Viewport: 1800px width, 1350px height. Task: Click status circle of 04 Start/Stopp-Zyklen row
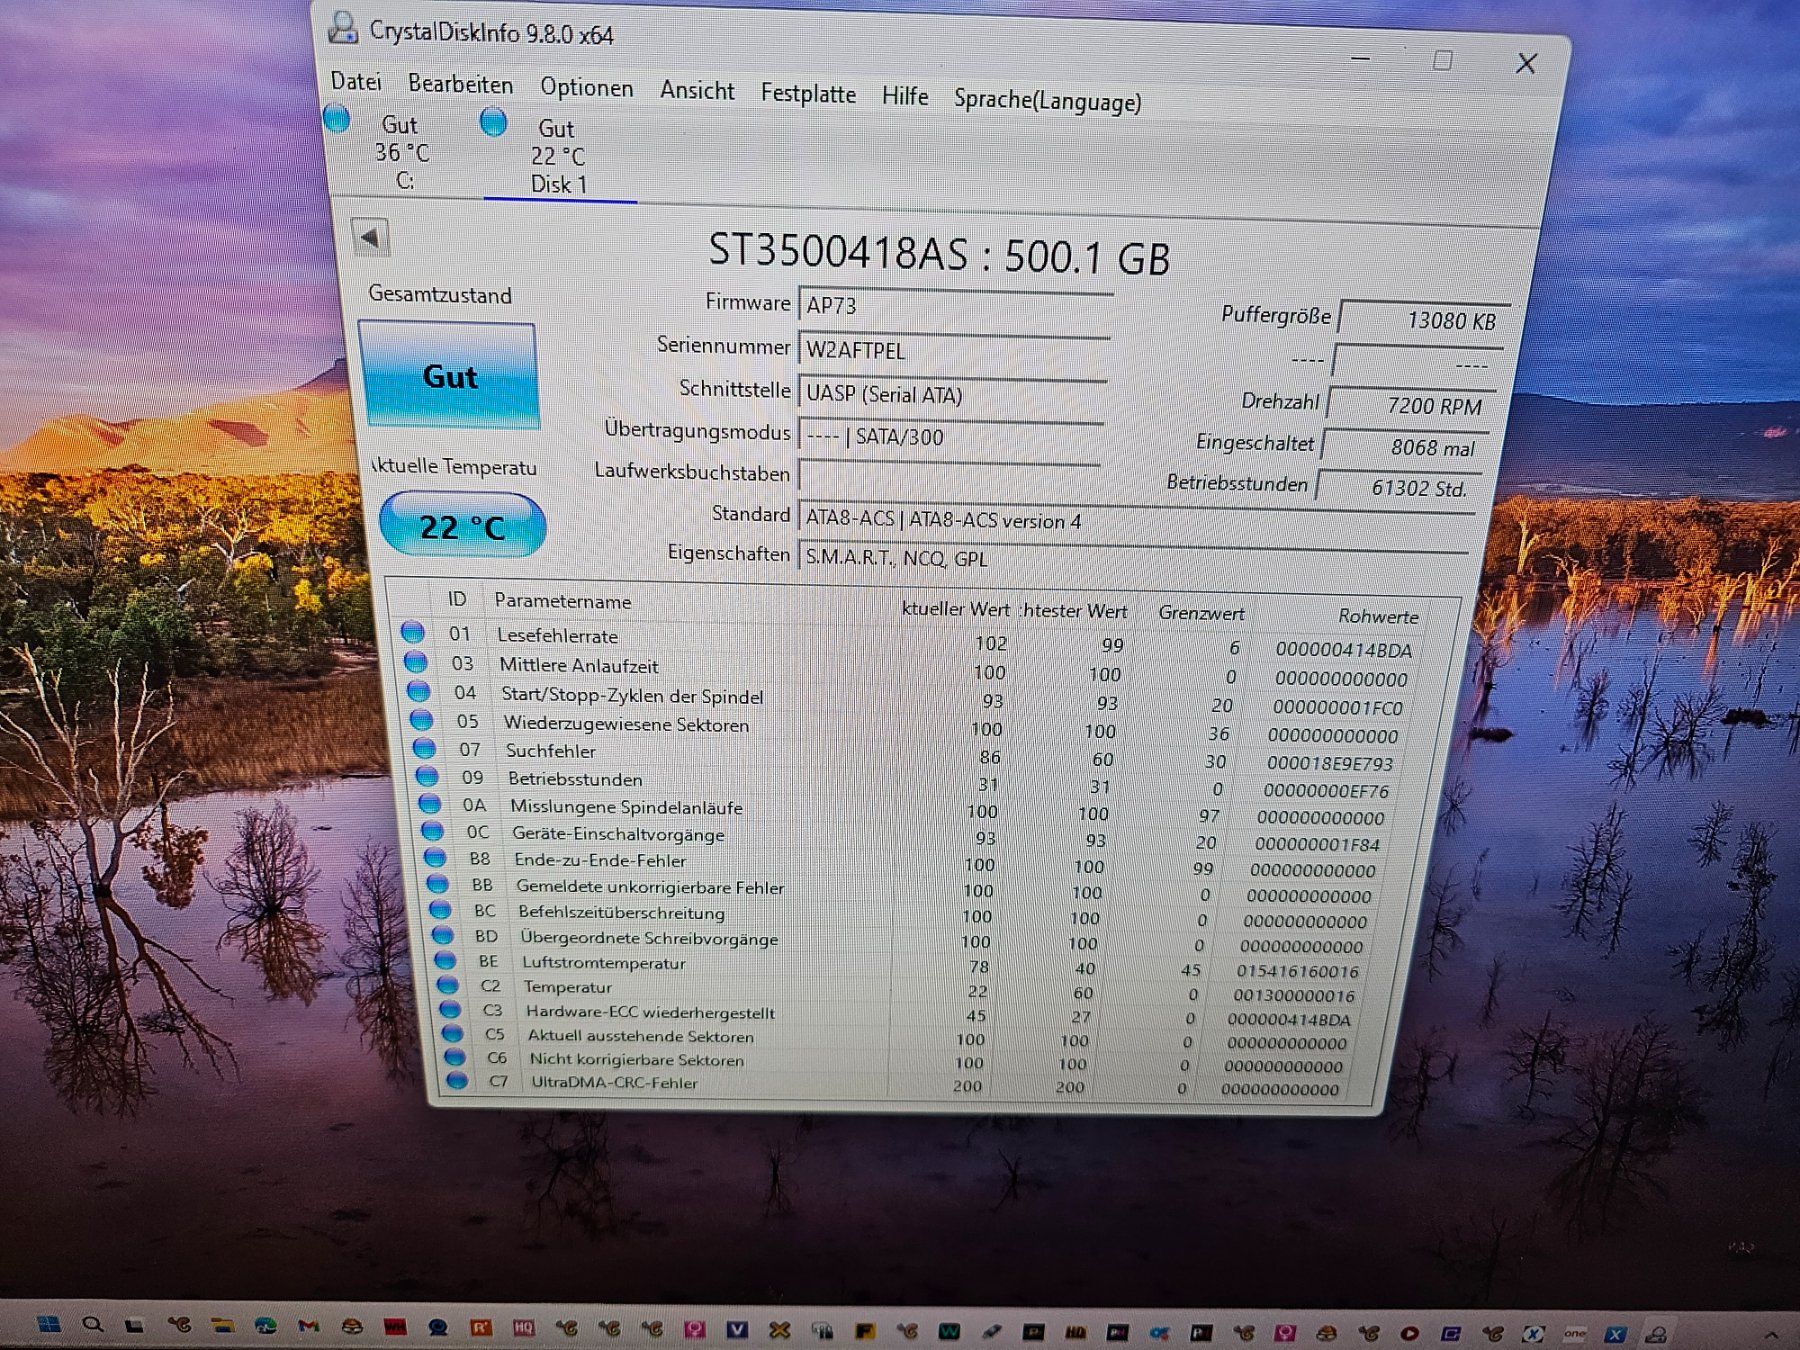[x=418, y=691]
